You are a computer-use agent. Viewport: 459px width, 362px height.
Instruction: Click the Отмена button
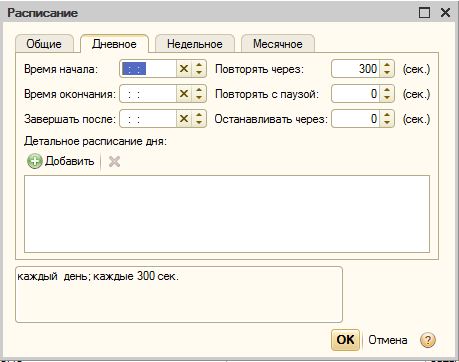coord(388,340)
